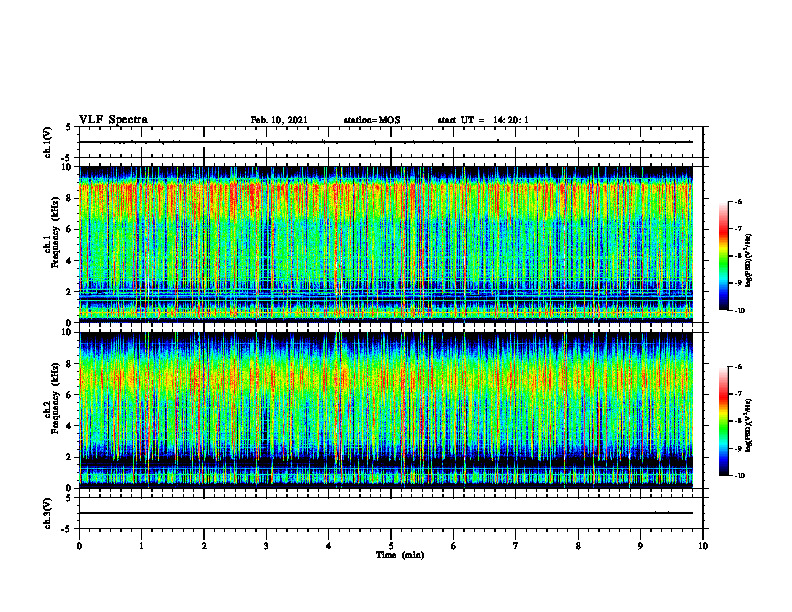The width and height of the screenshot is (792, 612).
Task: Click the '-6' label on ch.1 colorbar
Action: (x=738, y=201)
